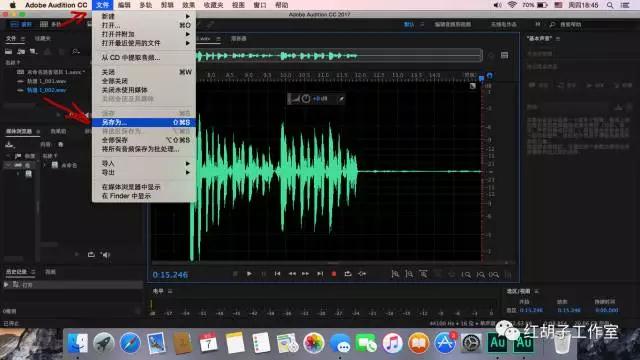Switch to the Multitrack view button

[51, 24]
